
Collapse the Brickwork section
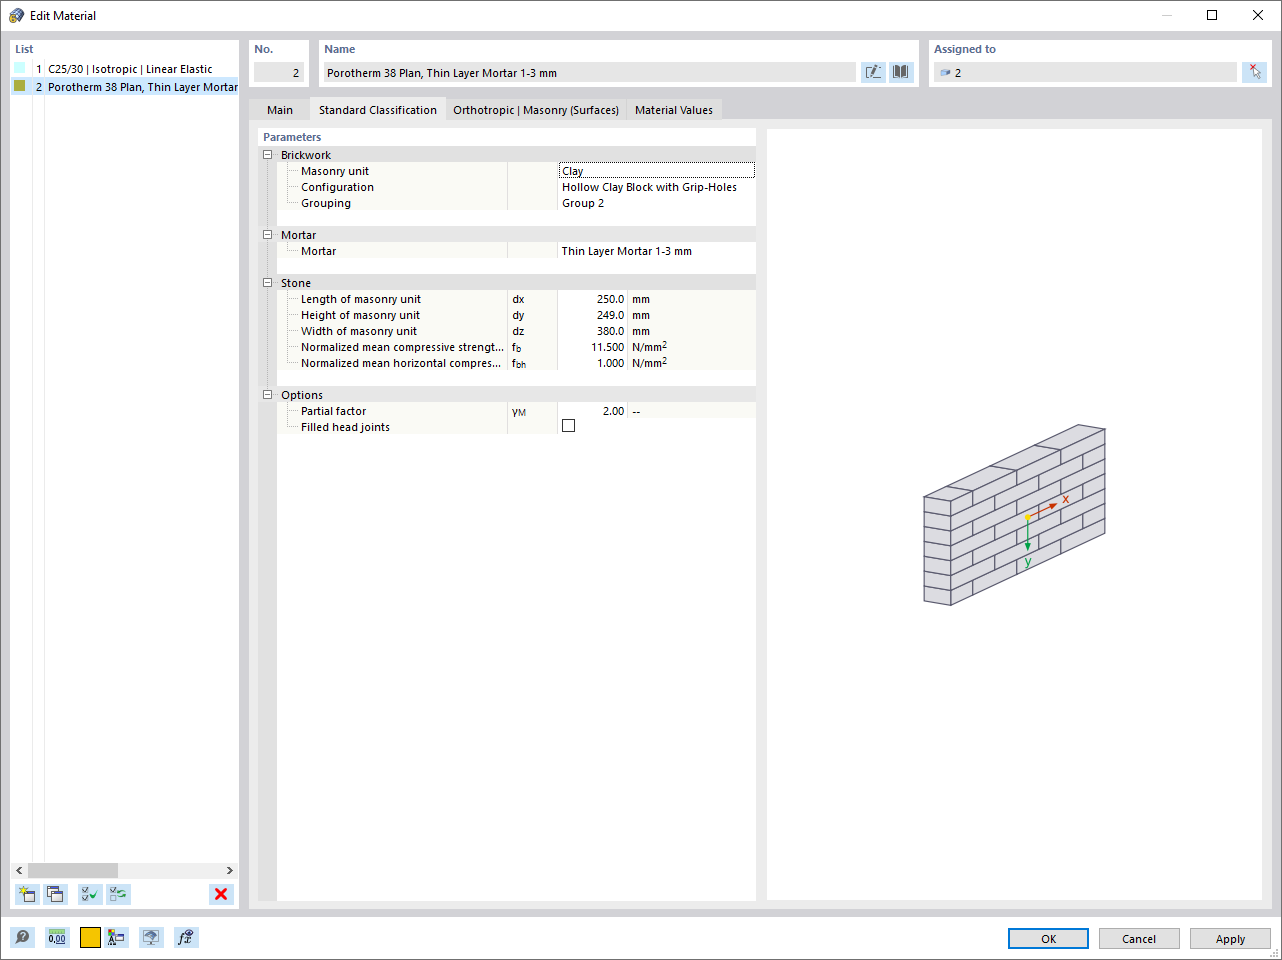coord(267,155)
